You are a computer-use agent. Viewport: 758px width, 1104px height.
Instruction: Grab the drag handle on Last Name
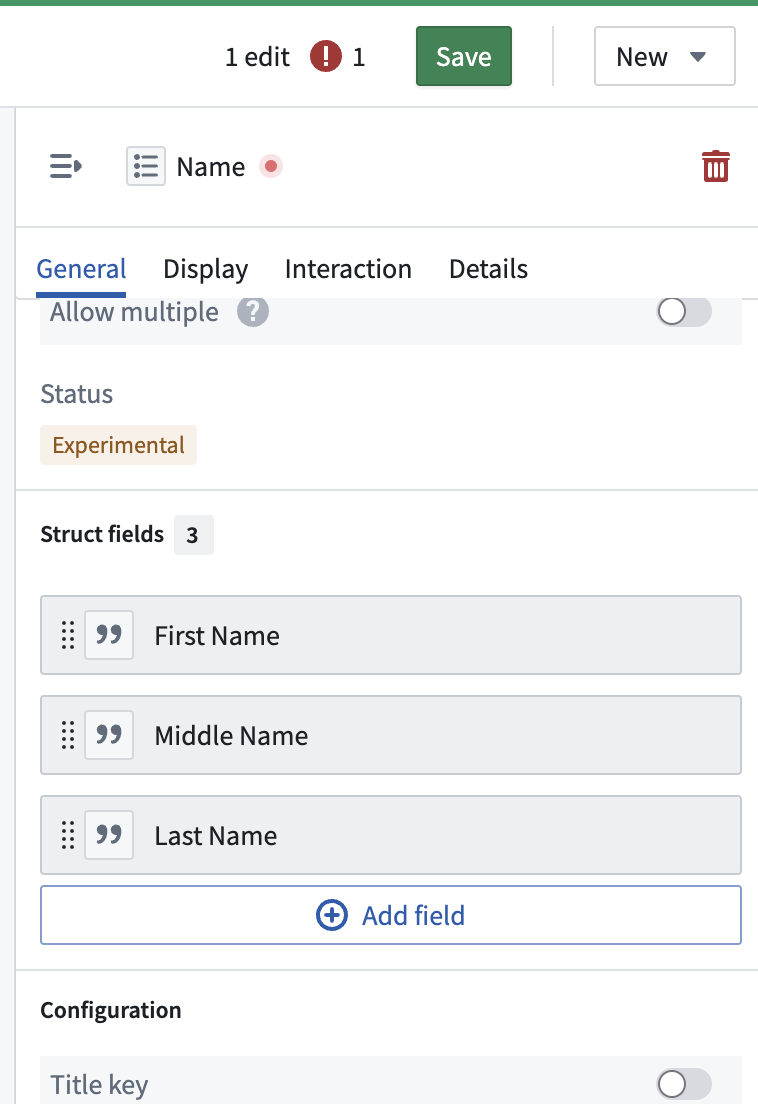pyautogui.click(x=68, y=835)
